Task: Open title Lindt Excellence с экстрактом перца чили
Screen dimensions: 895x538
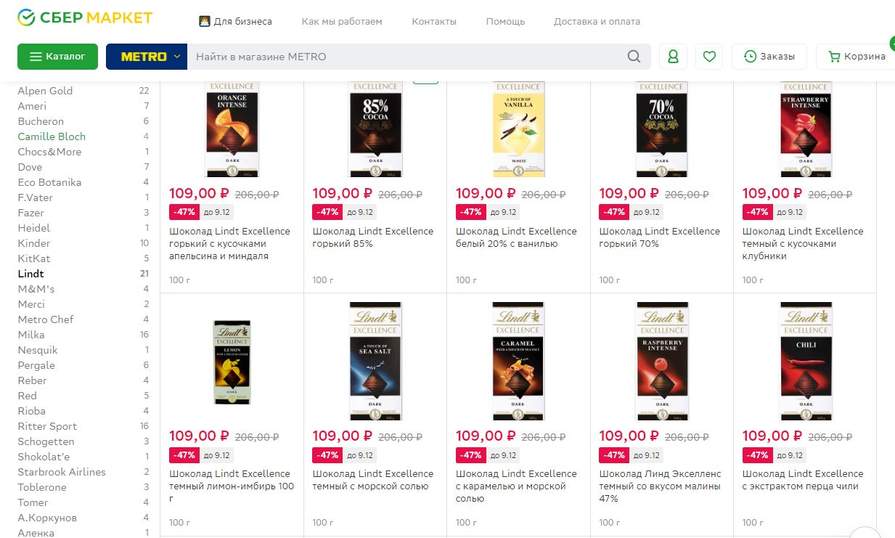Action: point(803,480)
